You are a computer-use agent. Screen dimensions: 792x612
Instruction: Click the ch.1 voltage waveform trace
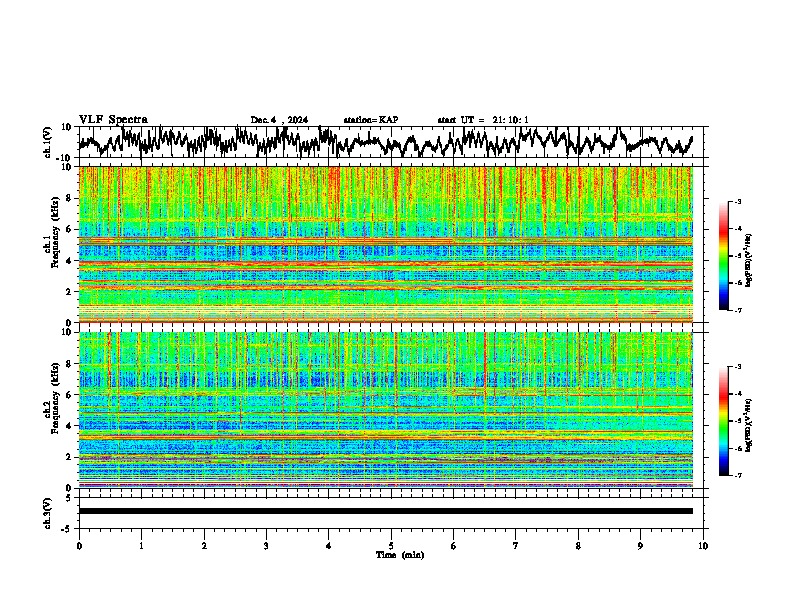[385, 142]
